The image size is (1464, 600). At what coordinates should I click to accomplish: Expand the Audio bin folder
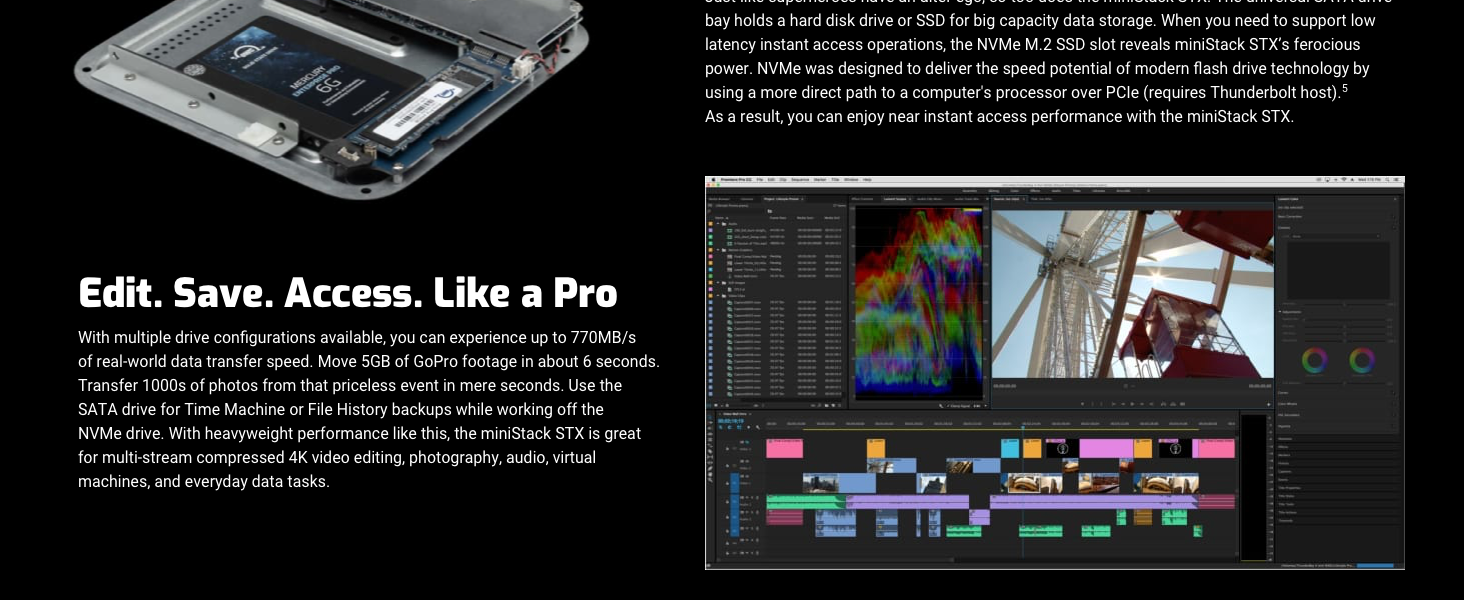click(x=719, y=224)
